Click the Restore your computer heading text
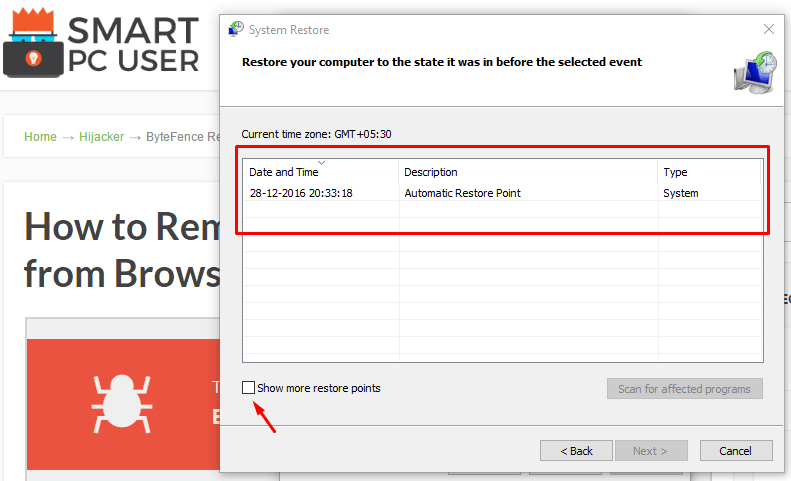Image resolution: width=791 pixels, height=481 pixels. (x=442, y=62)
